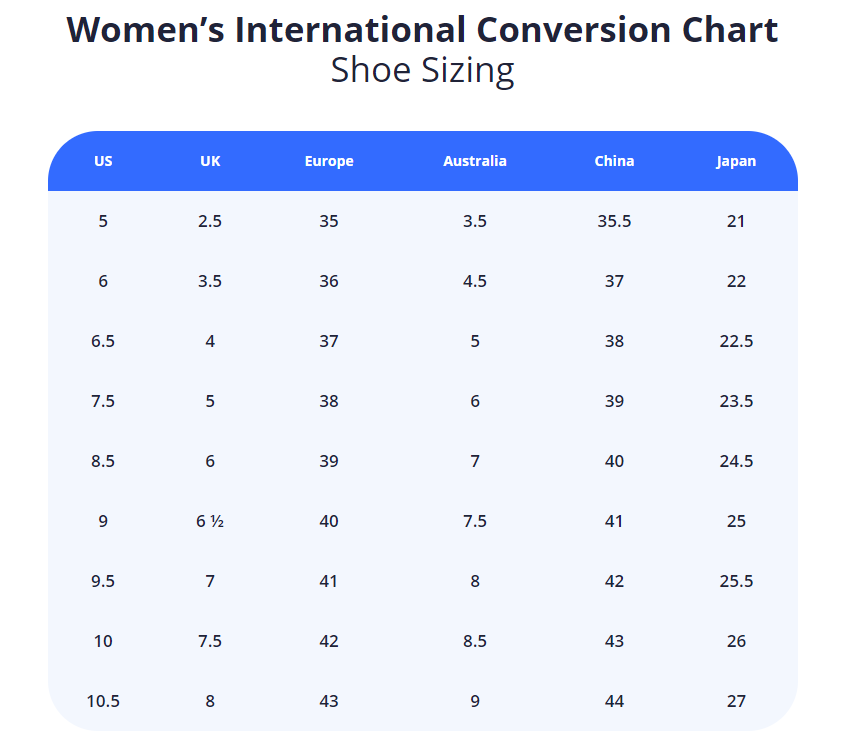Select the Japan column header

click(x=736, y=161)
